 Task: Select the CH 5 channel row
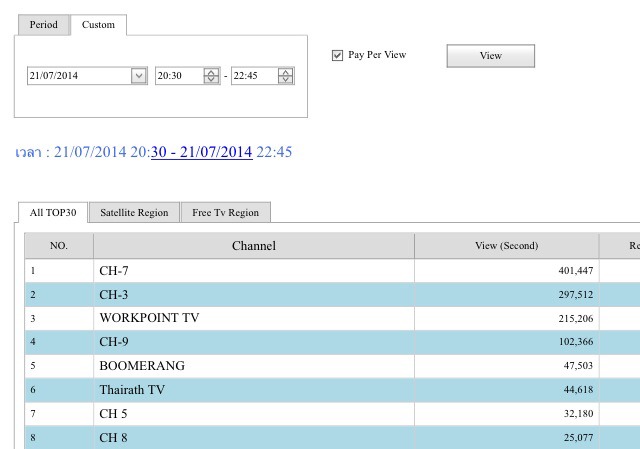pos(332,414)
